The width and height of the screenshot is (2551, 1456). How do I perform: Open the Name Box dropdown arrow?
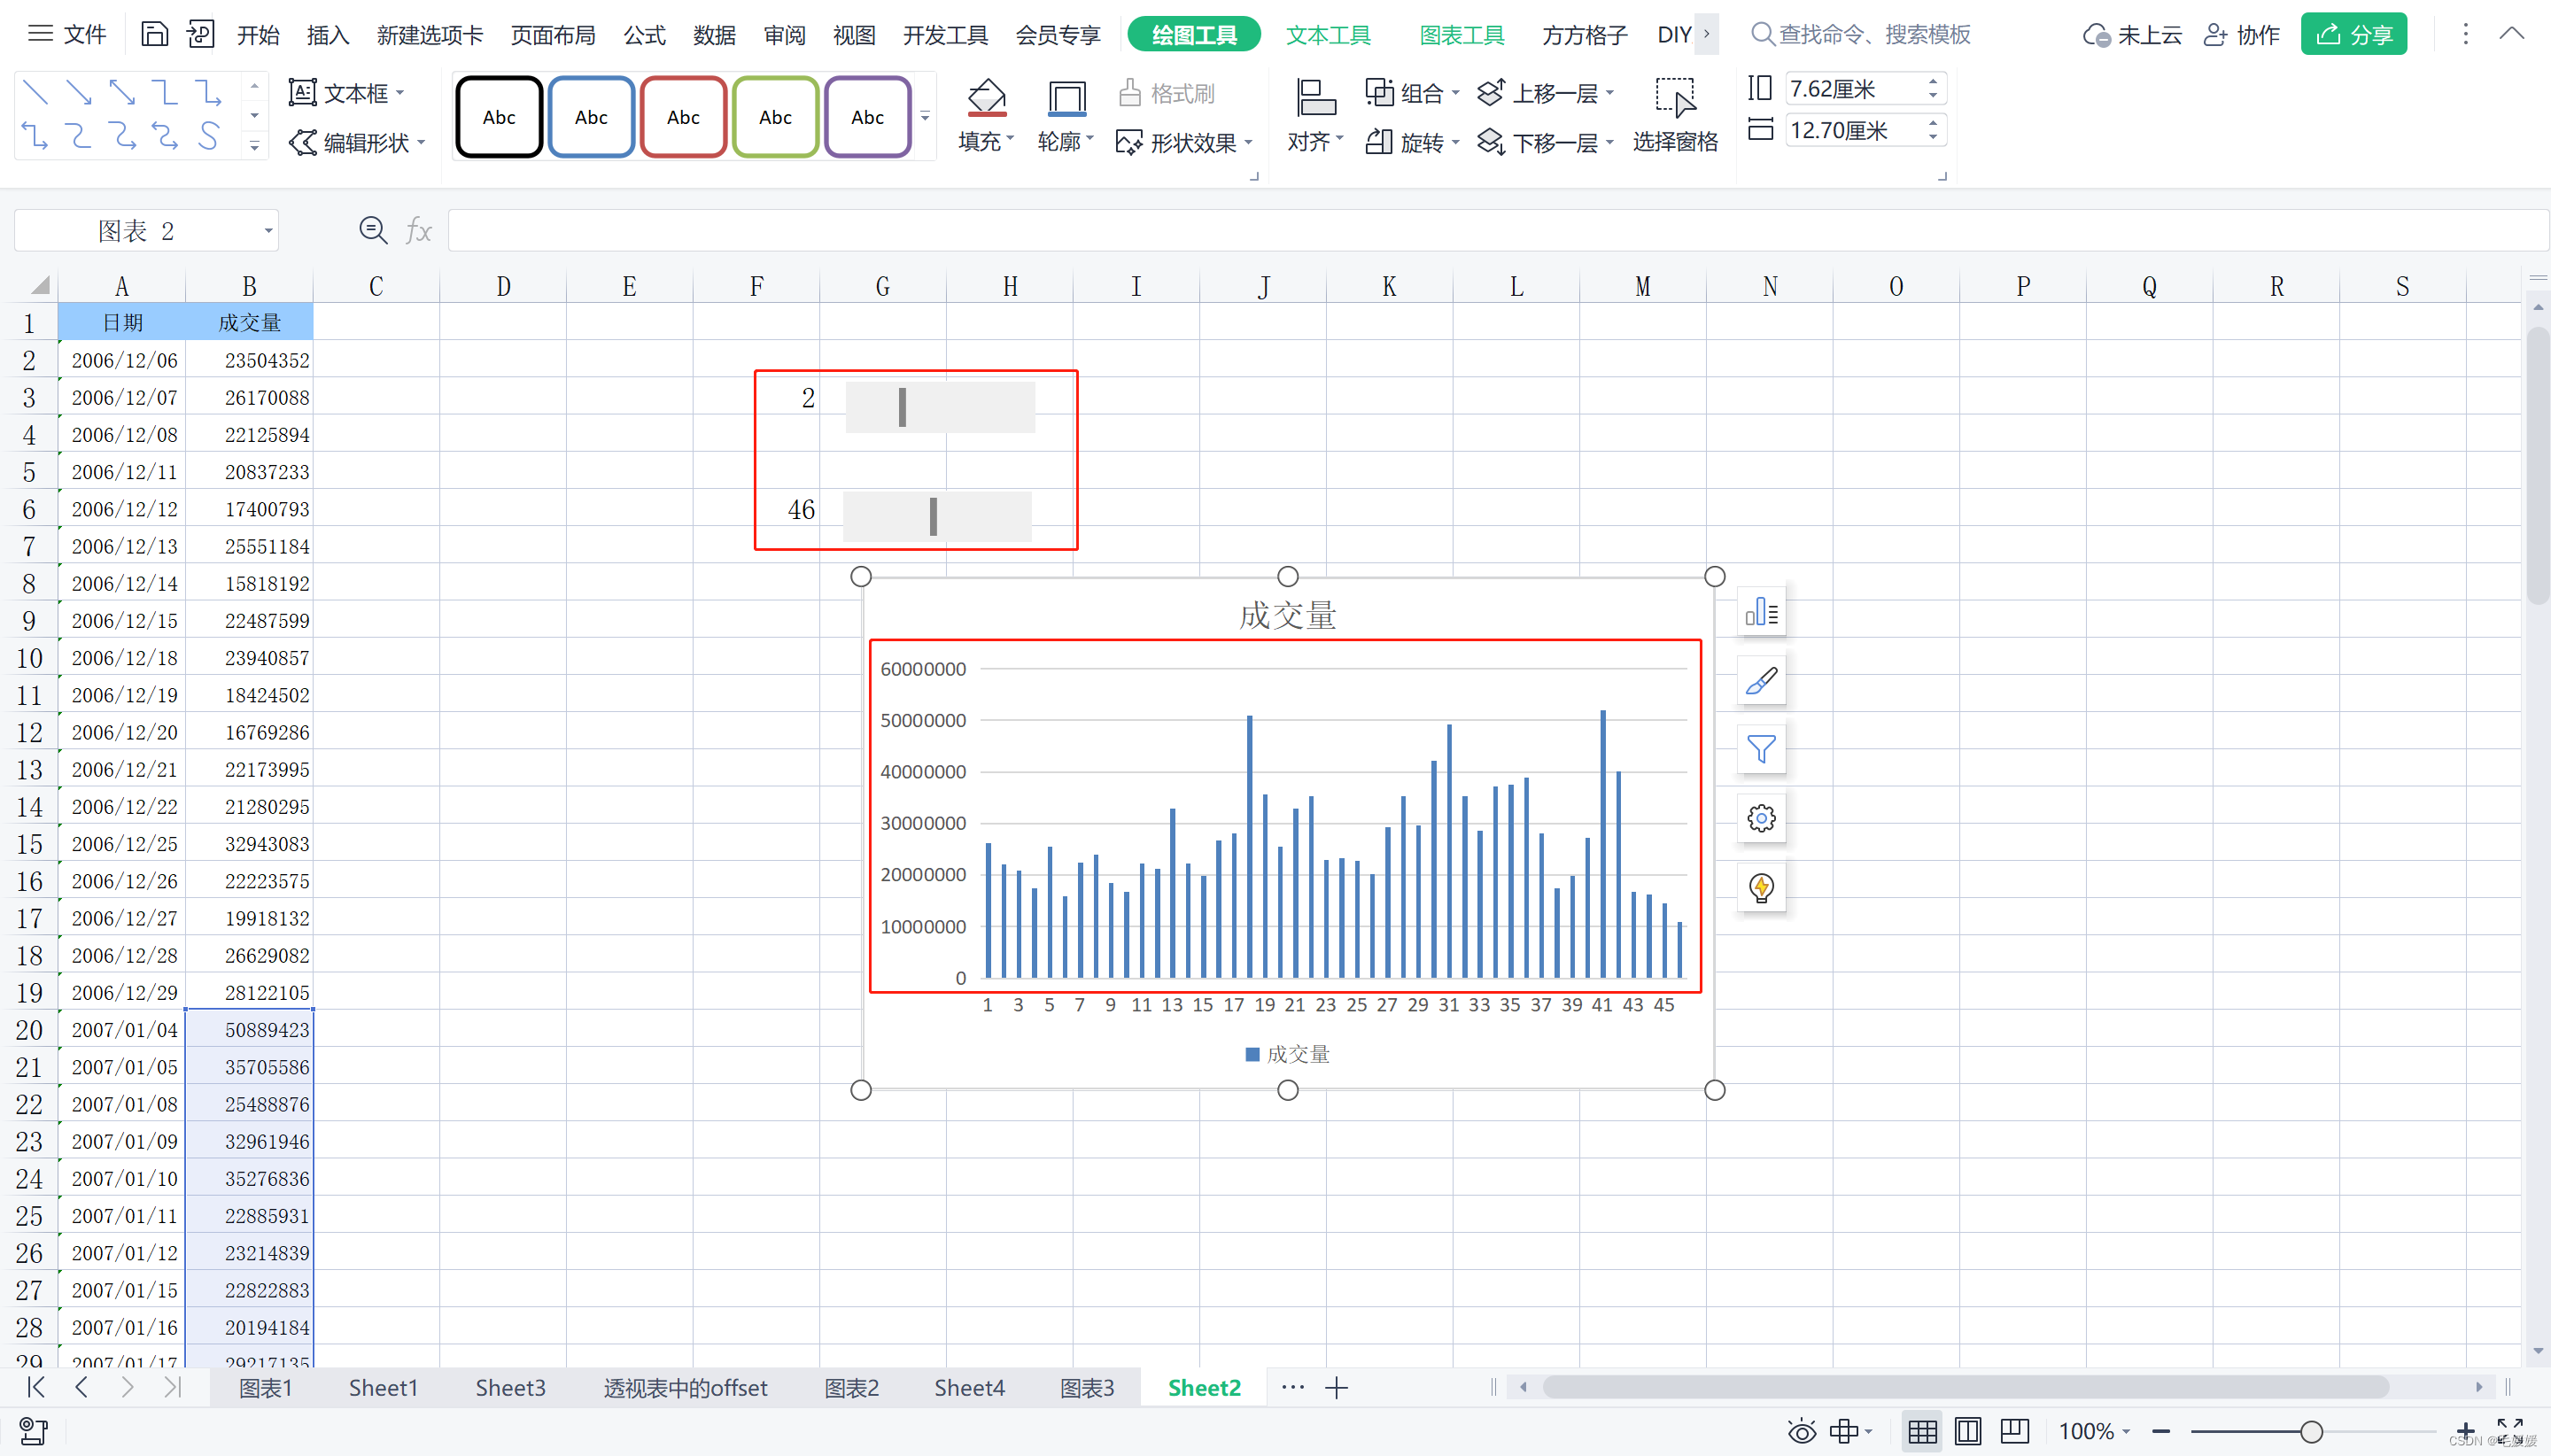[268, 231]
